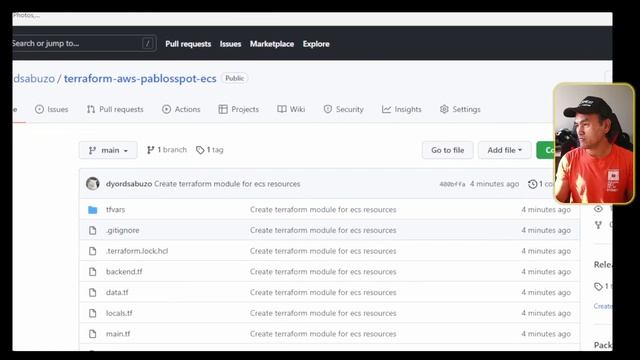Click the tfvars folder icon

(93, 210)
